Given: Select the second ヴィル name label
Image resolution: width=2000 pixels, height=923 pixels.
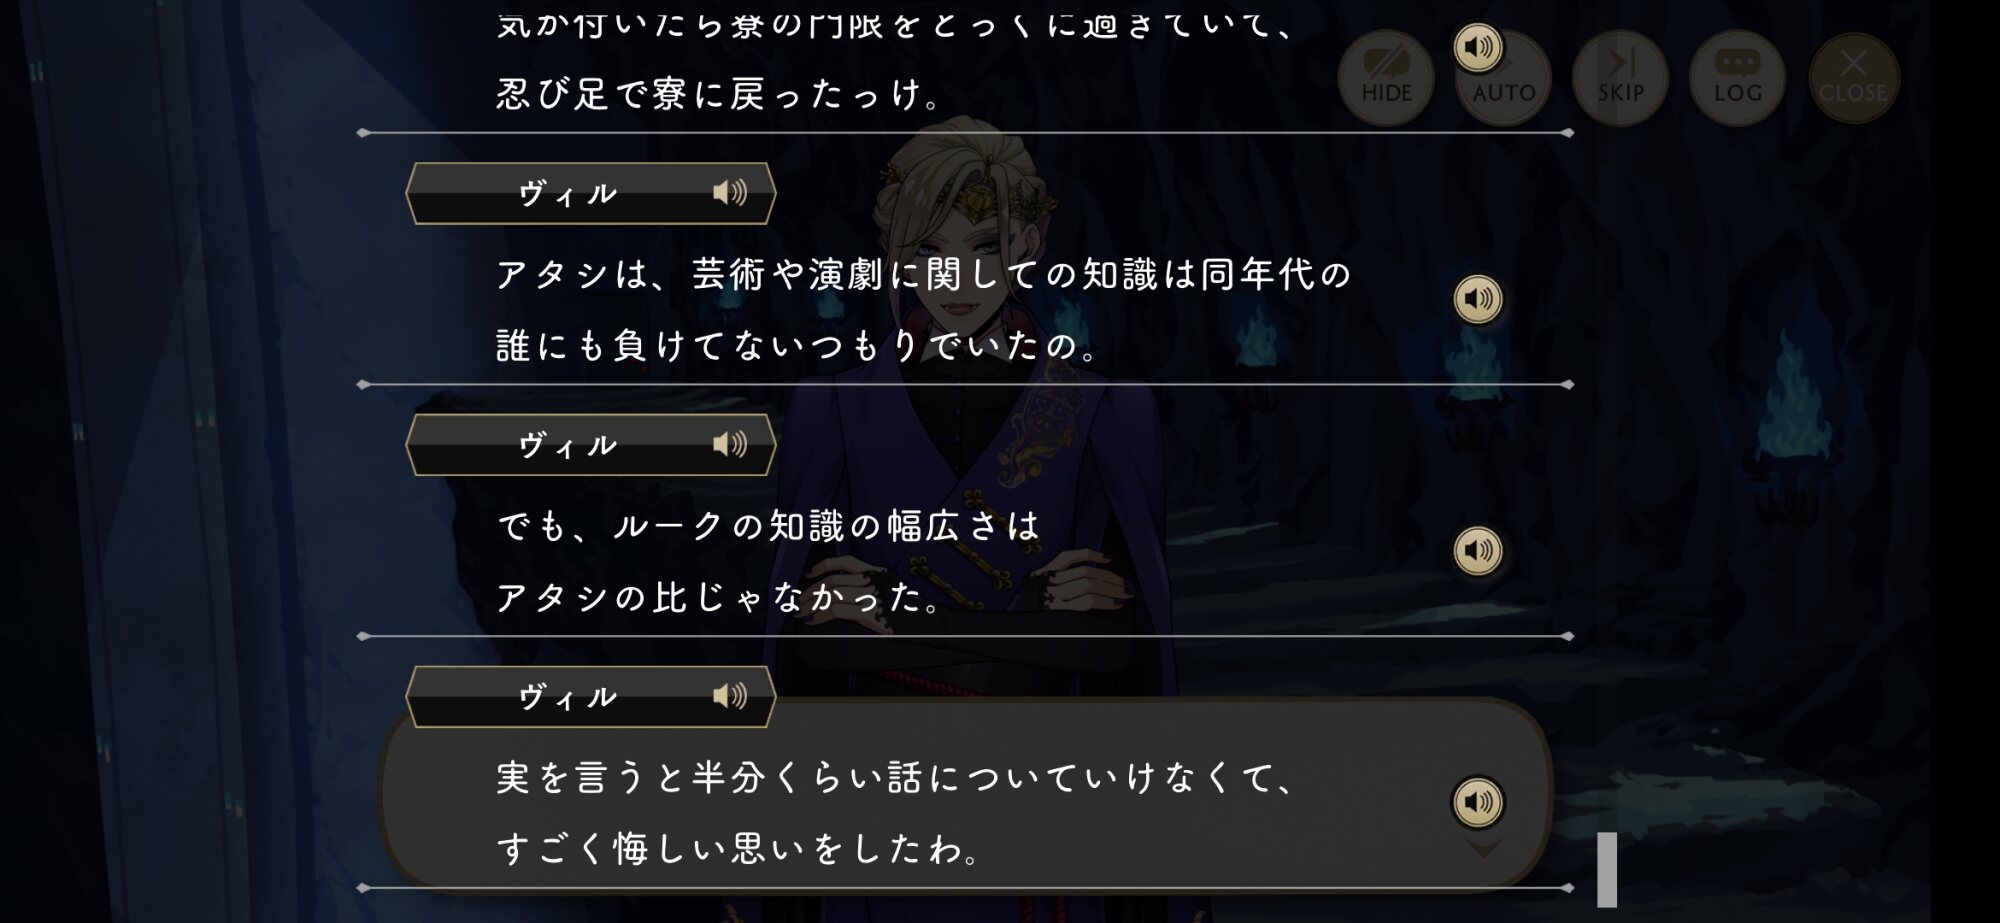Looking at the screenshot, I should (x=568, y=445).
